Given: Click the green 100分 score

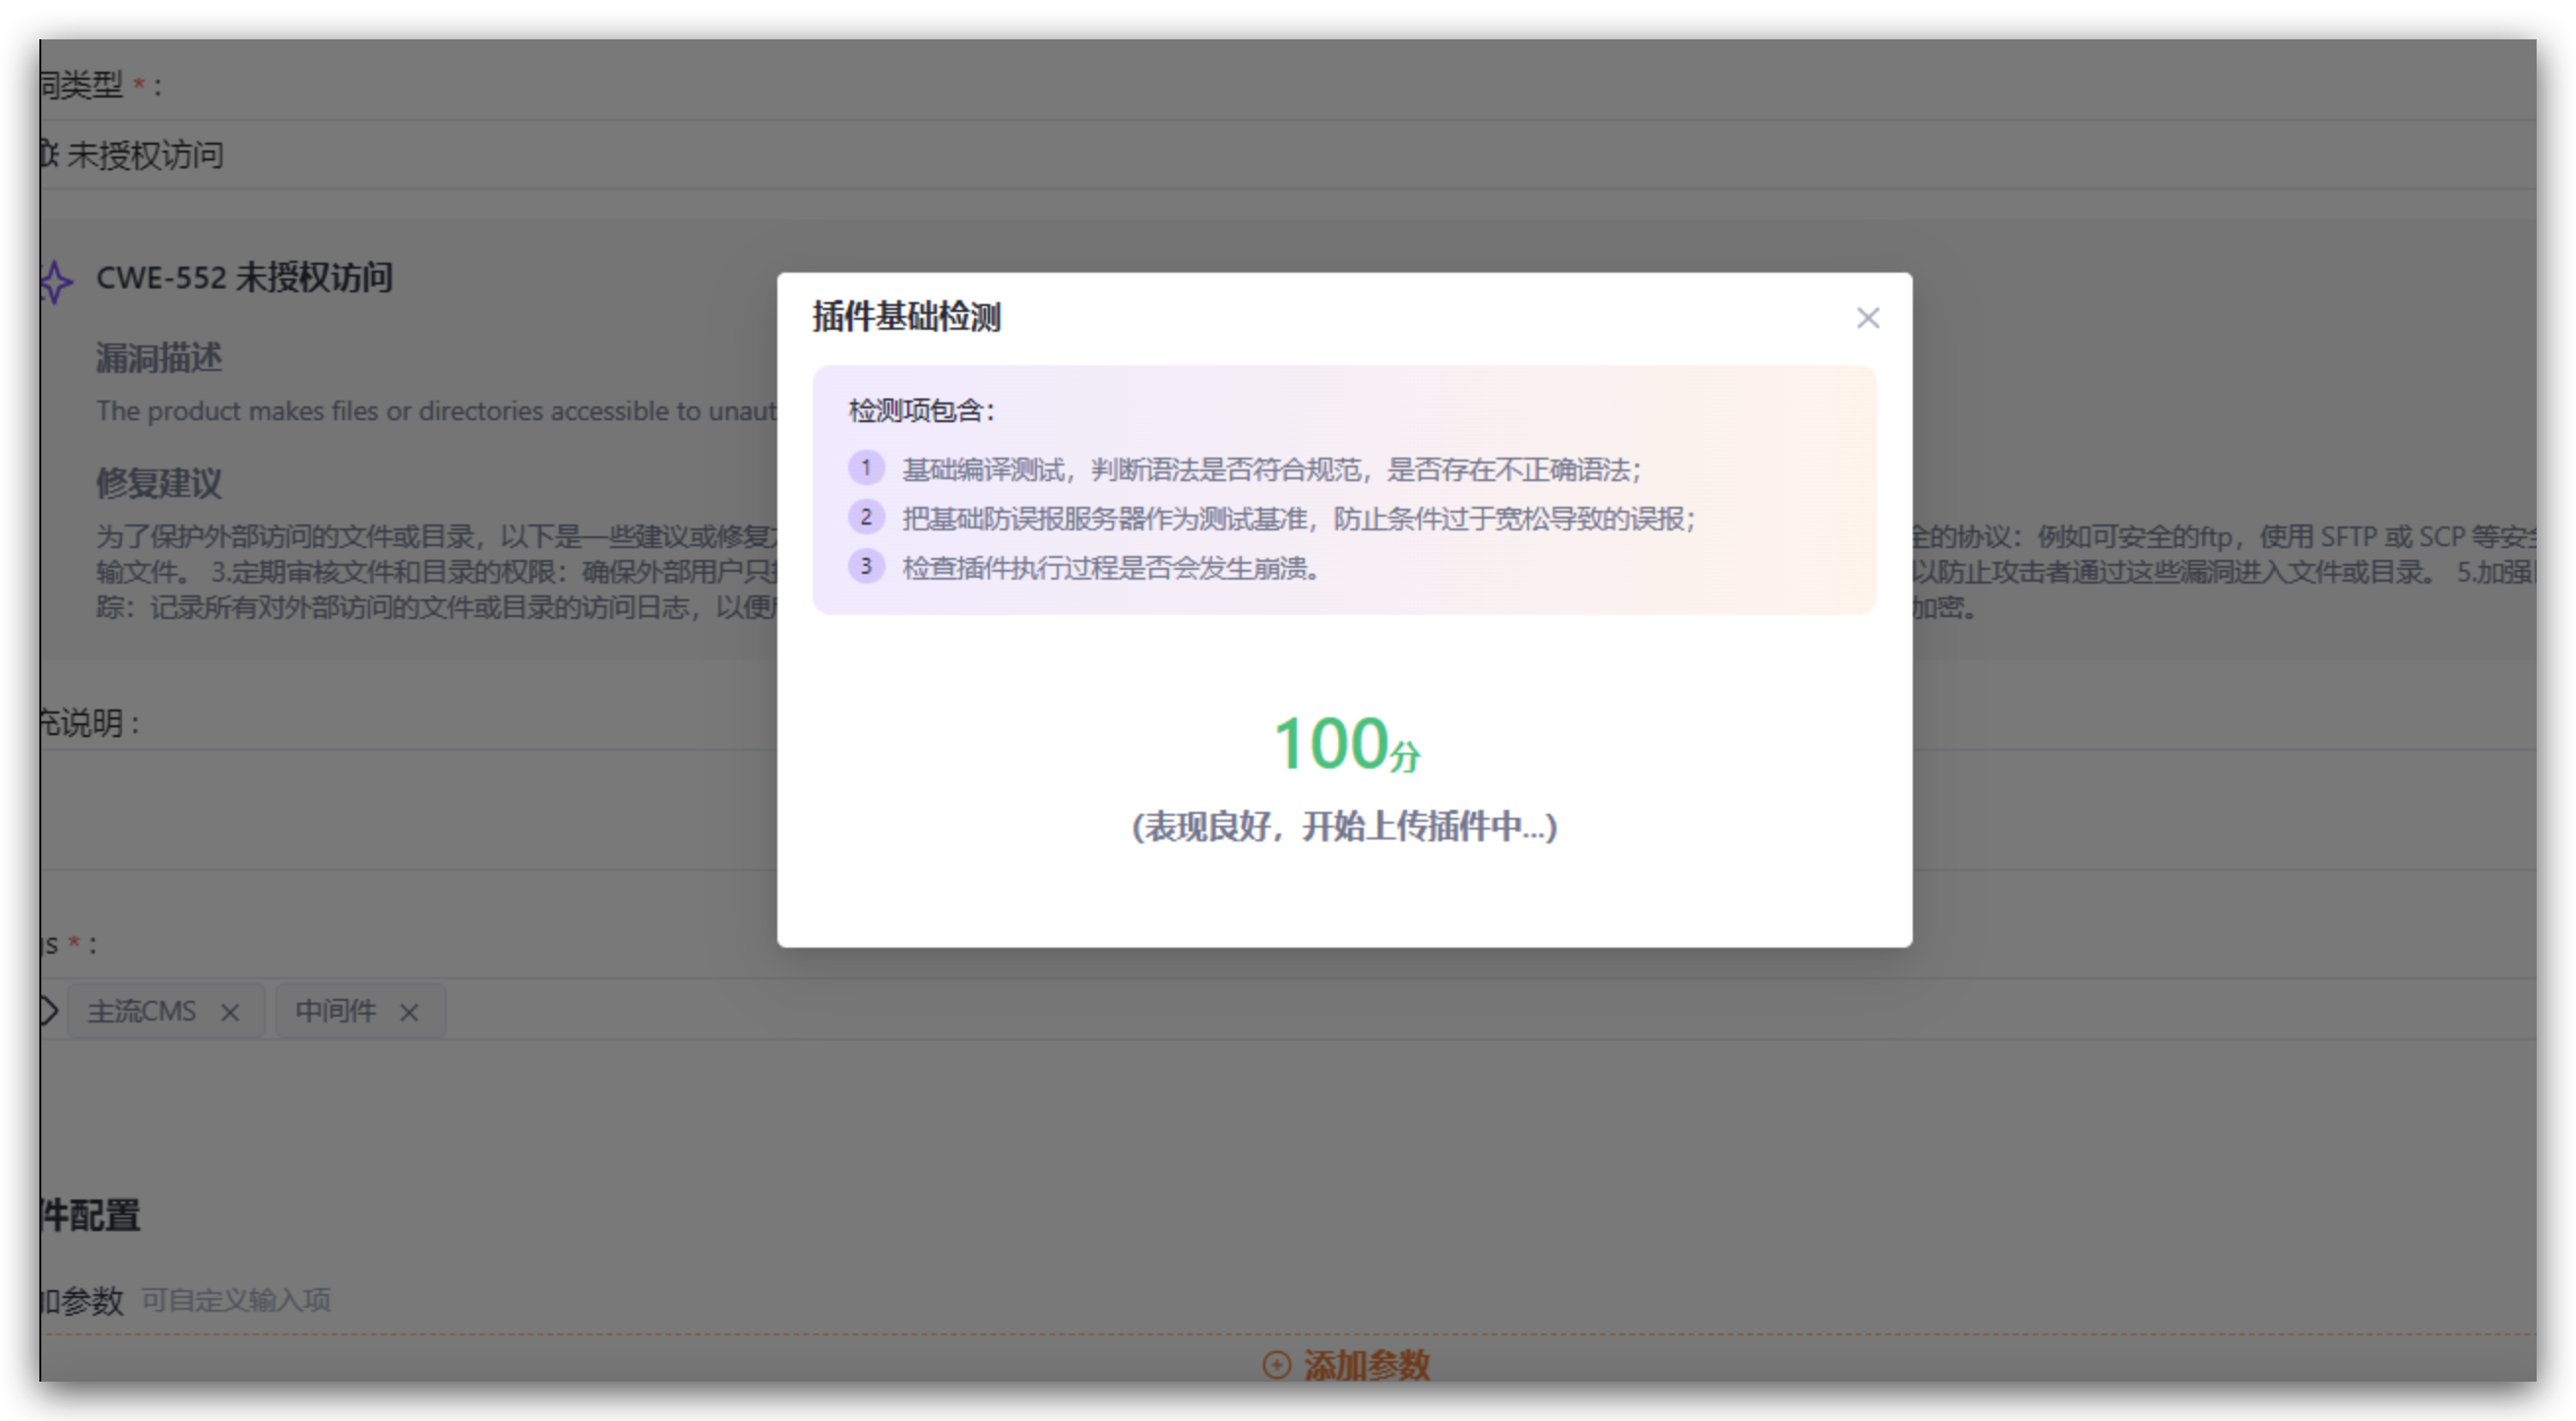Looking at the screenshot, I should [x=1345, y=744].
